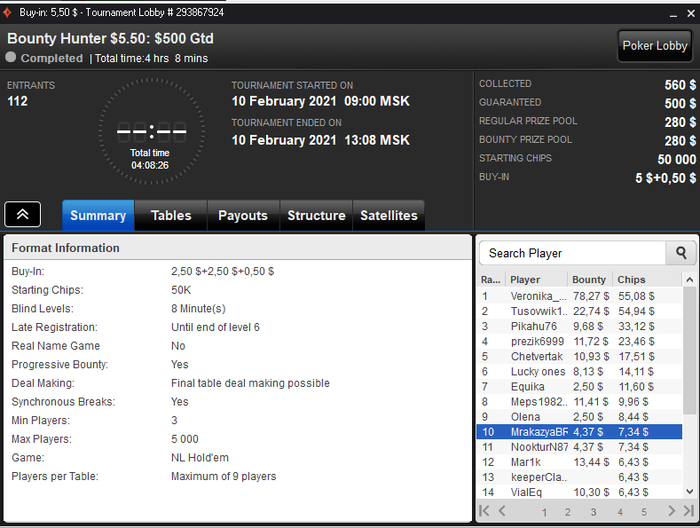The image size is (700, 528).
Task: Go to previous page of player list
Action: pos(502,511)
